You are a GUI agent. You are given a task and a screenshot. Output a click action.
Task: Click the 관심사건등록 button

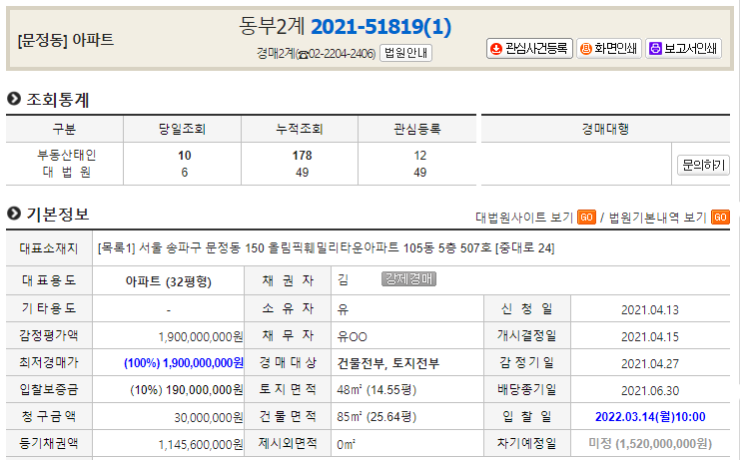point(529,49)
